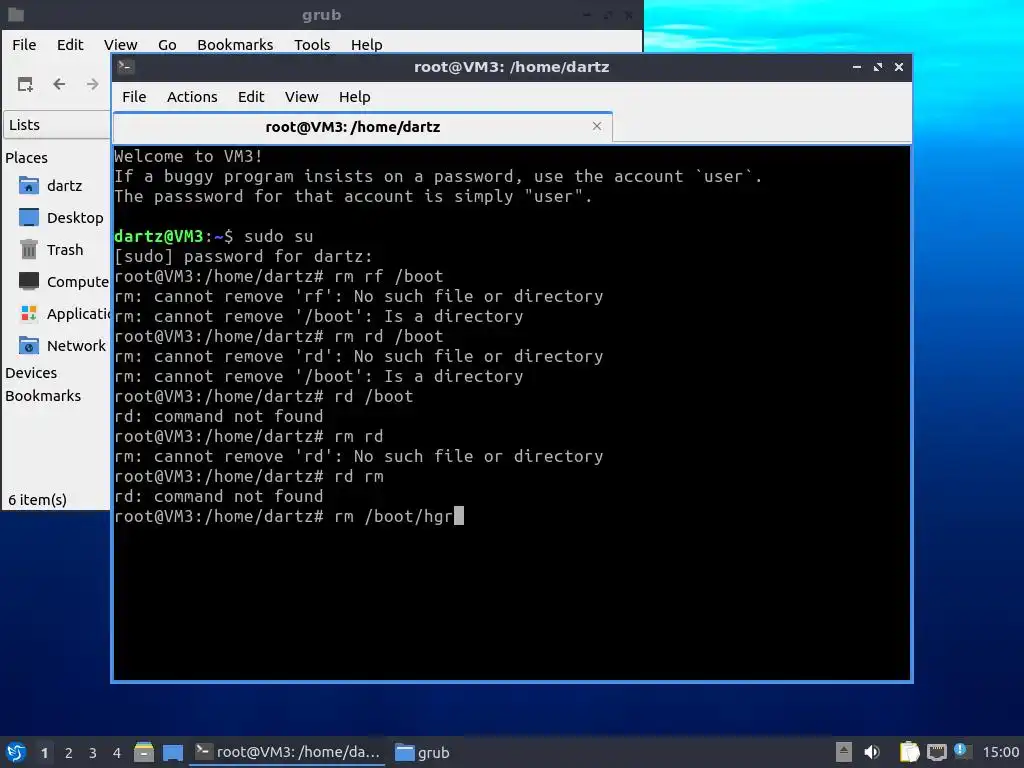Open the volume control tray icon
Viewport: 1024px width, 768px height.
(872, 752)
